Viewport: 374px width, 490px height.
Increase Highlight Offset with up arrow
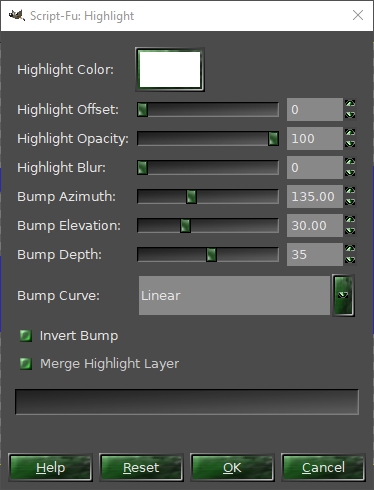click(350, 104)
